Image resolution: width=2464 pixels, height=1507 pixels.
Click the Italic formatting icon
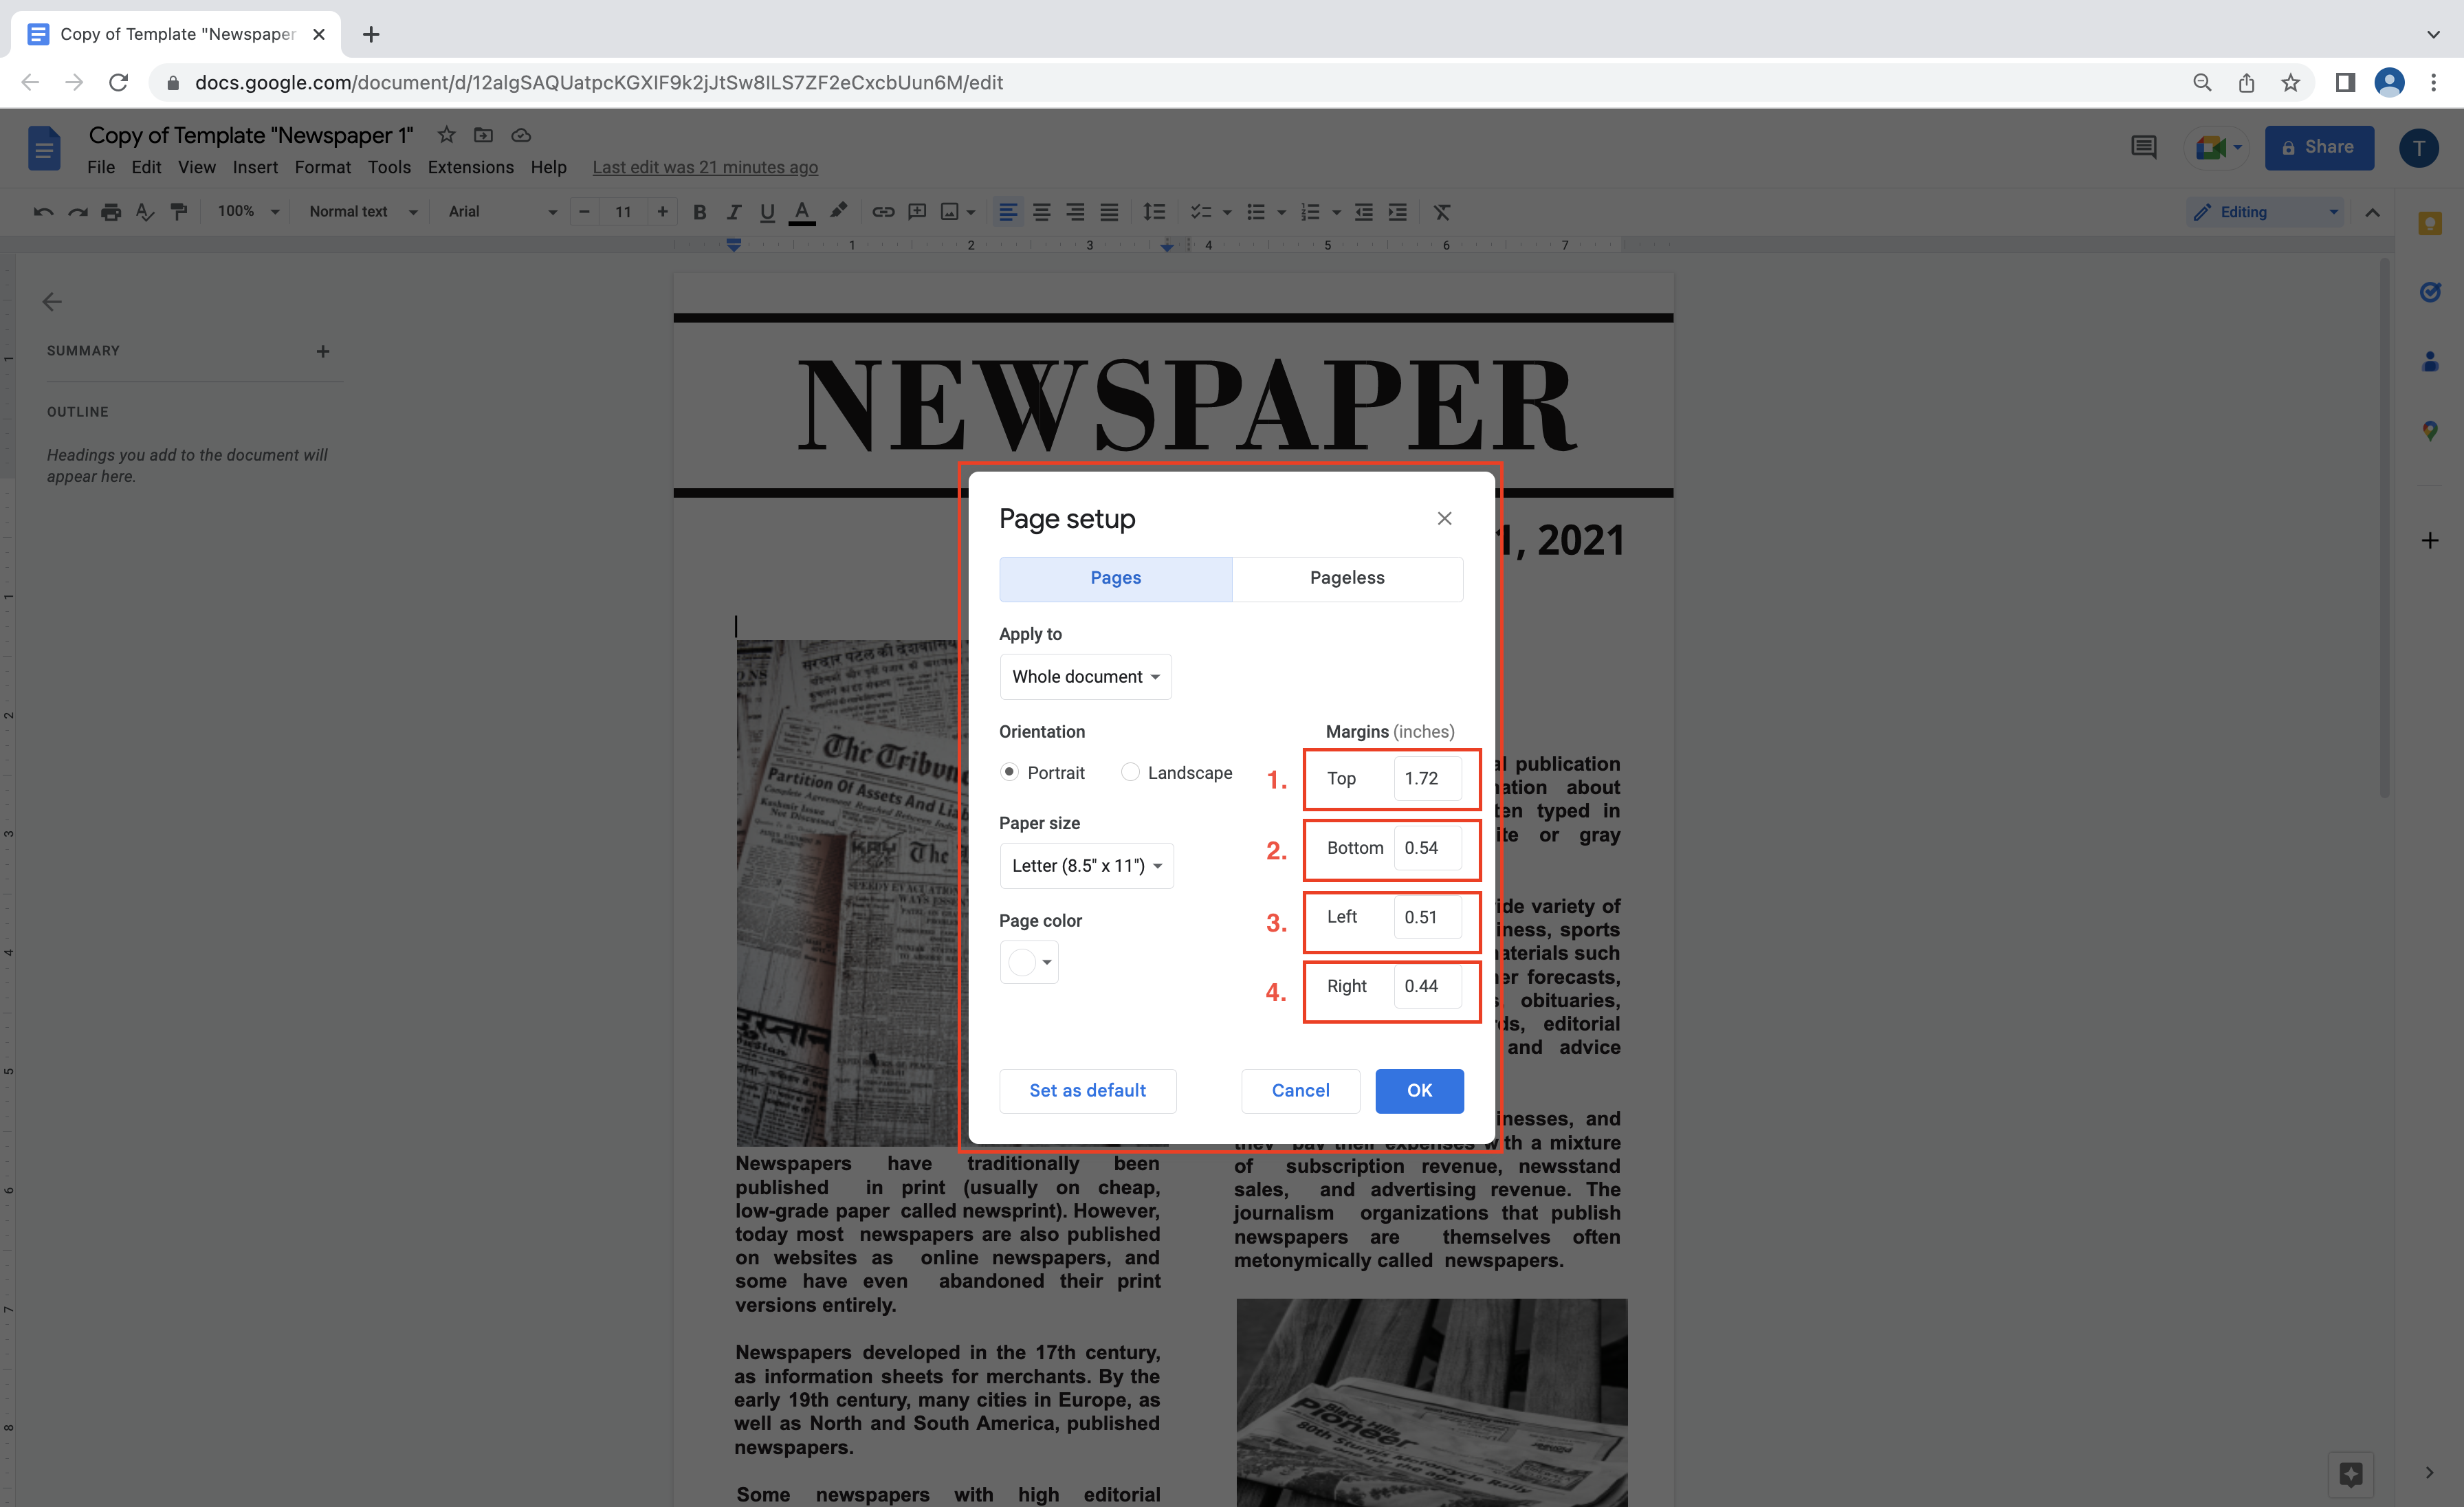(x=732, y=213)
